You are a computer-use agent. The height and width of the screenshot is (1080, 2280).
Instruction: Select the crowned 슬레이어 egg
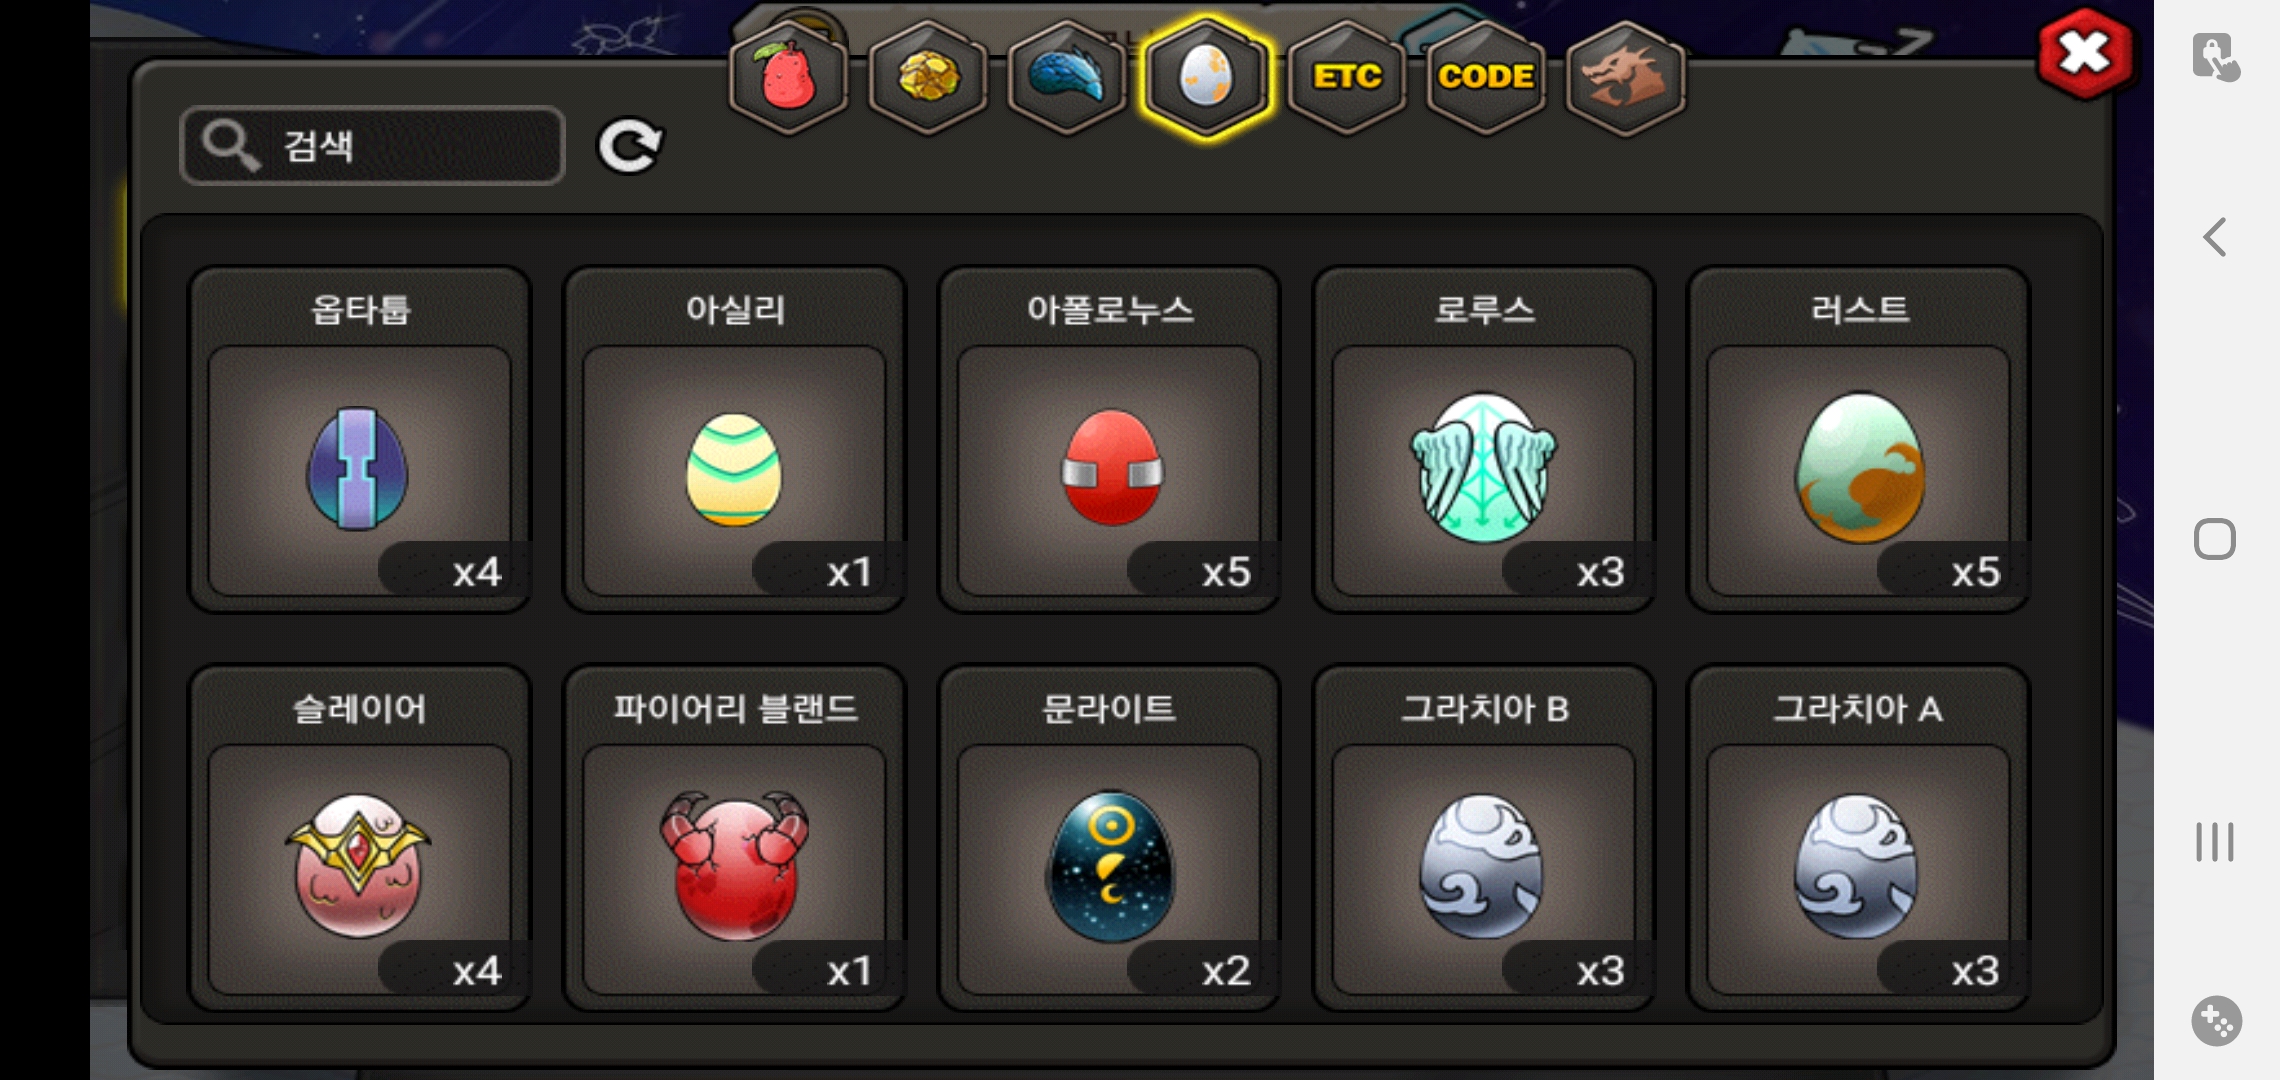(x=360, y=838)
